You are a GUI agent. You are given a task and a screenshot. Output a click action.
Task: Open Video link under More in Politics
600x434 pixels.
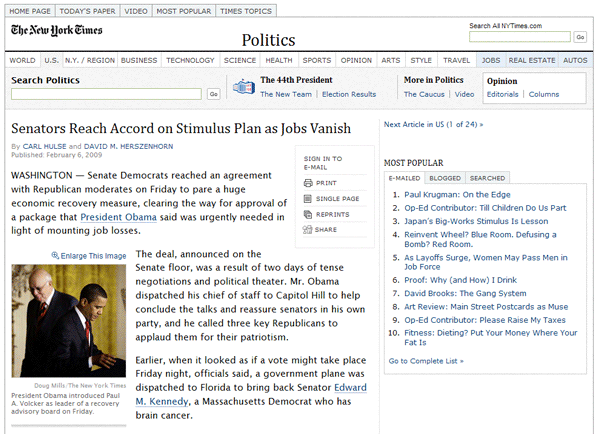tap(464, 94)
